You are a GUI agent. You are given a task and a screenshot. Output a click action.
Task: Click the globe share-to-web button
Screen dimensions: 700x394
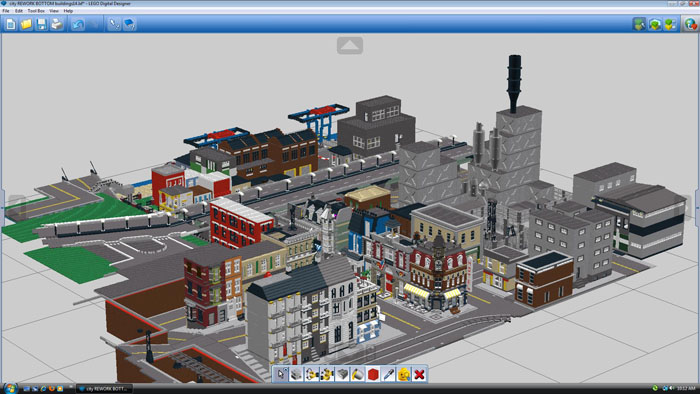coord(690,24)
